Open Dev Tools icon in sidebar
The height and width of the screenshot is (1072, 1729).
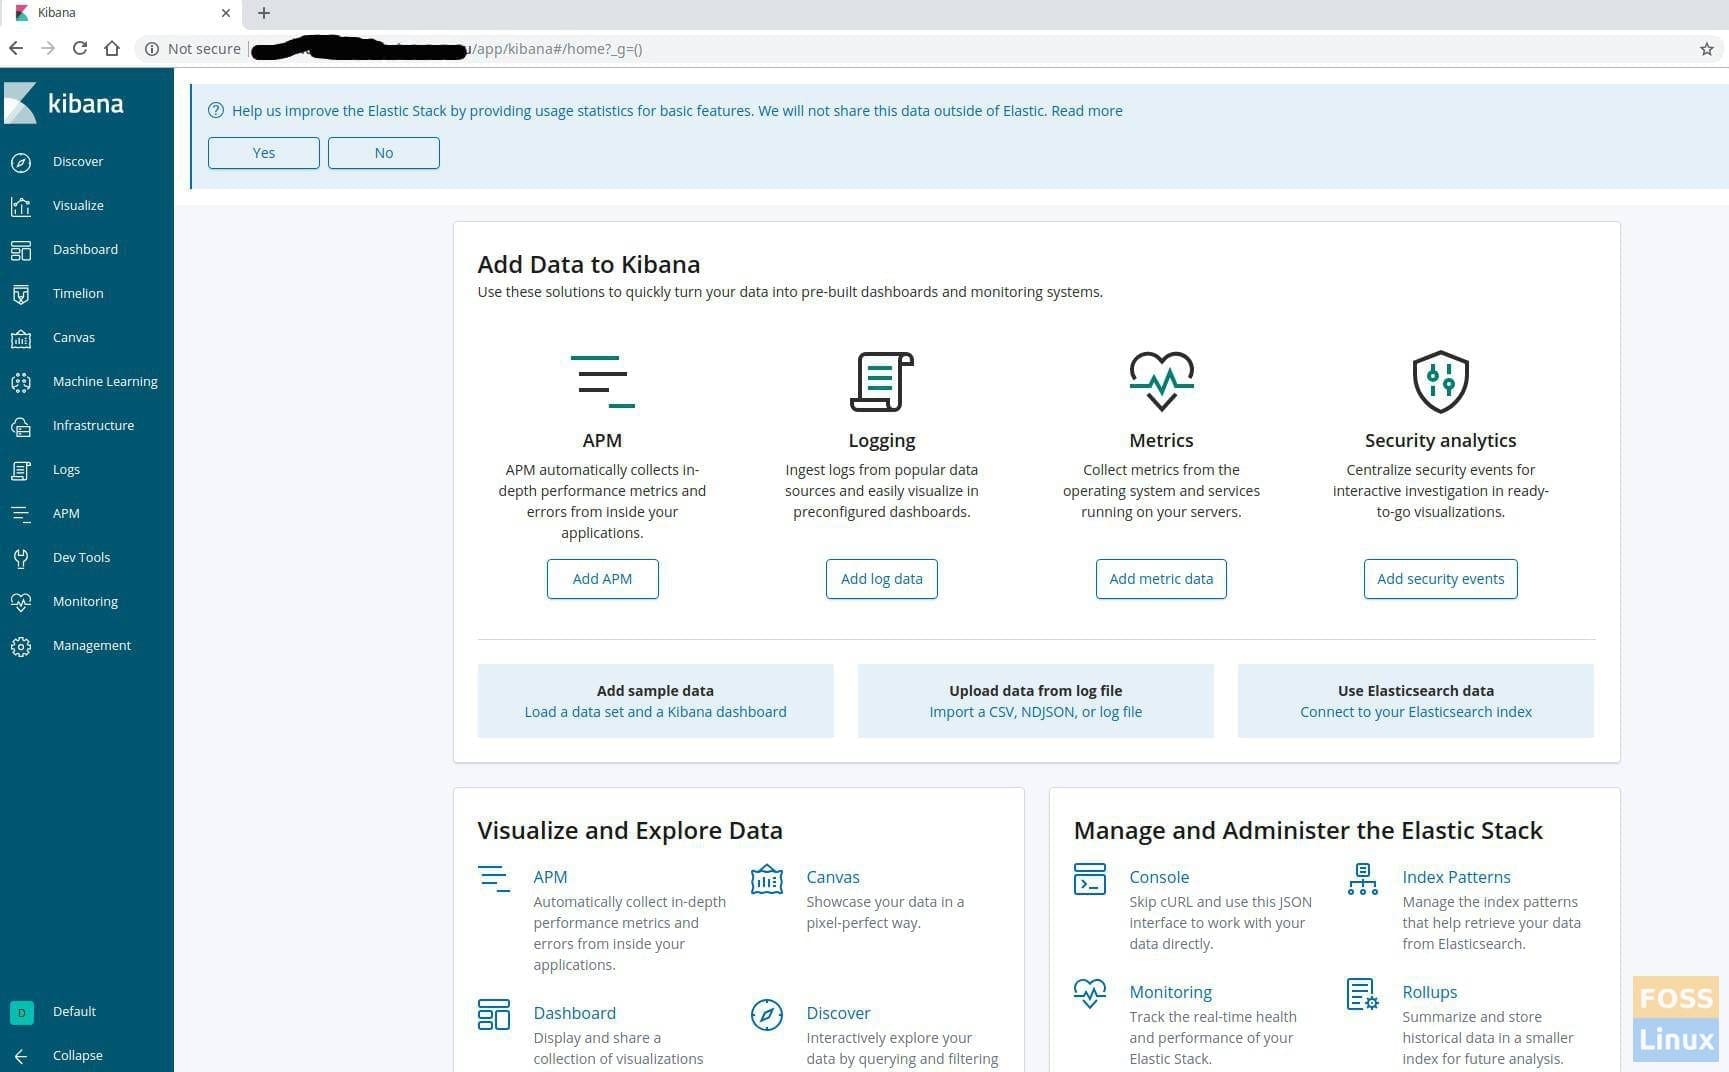pyautogui.click(x=21, y=558)
